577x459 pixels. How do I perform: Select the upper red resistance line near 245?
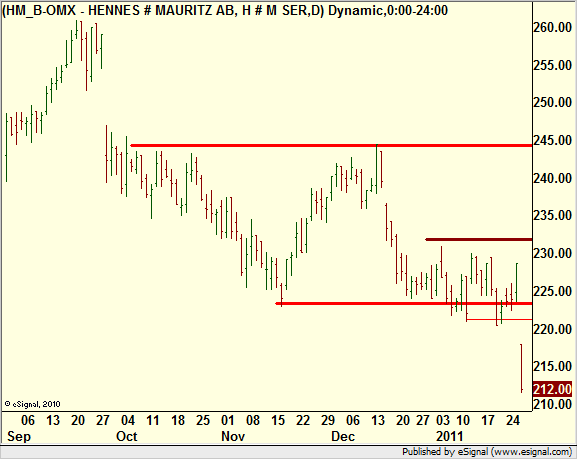pos(331,146)
